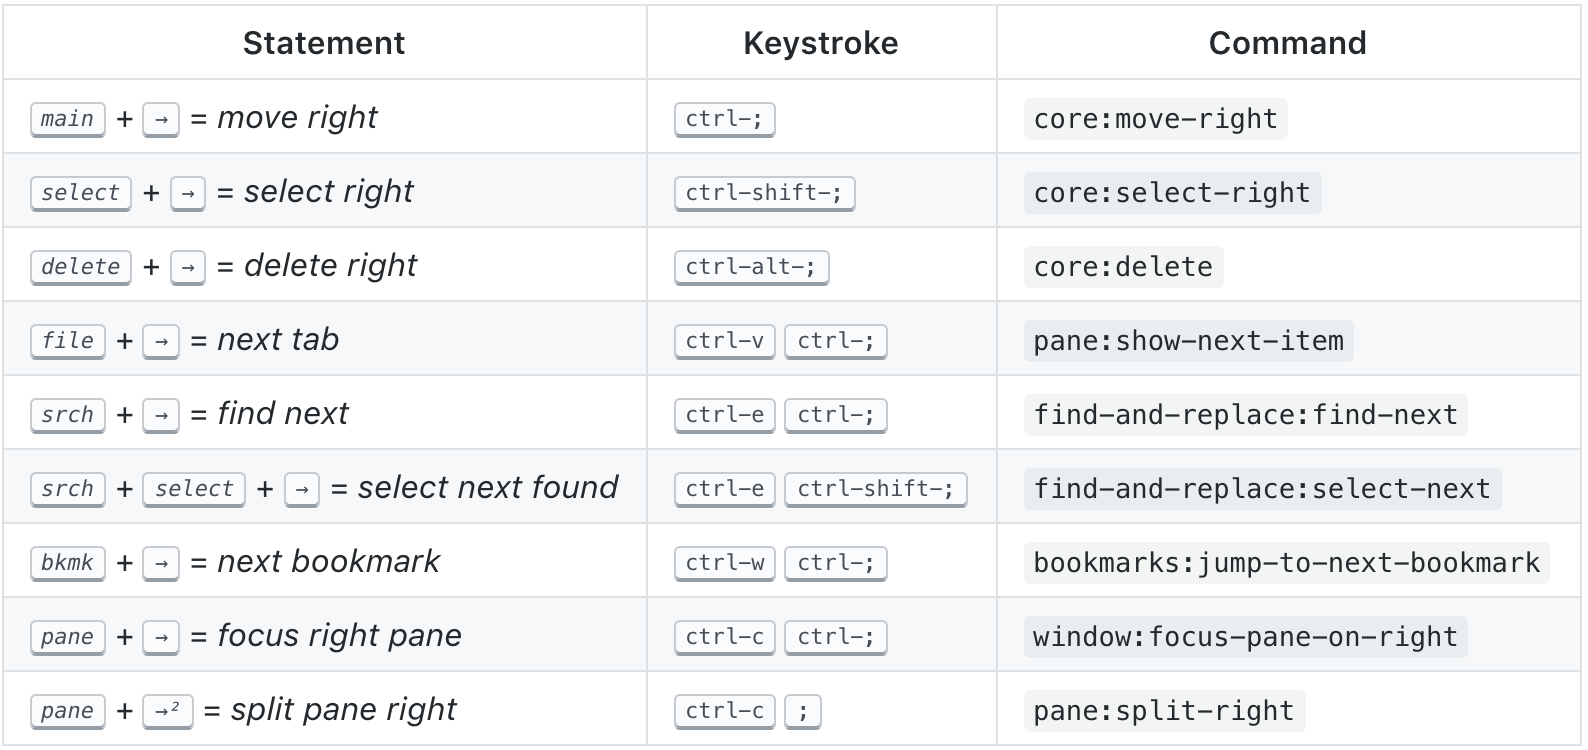Image resolution: width=1588 pixels, height=750 pixels.
Task: Click the Command column header
Action: pos(1287,43)
